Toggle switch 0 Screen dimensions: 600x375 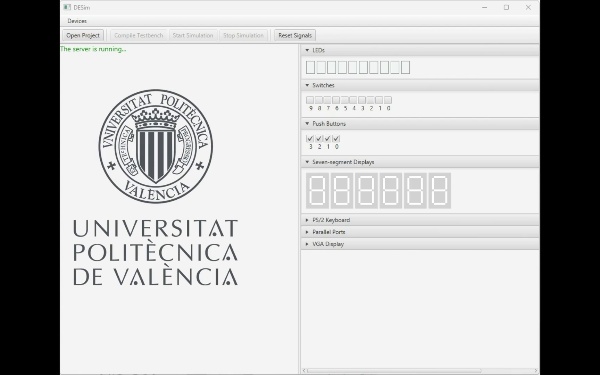[388, 100]
